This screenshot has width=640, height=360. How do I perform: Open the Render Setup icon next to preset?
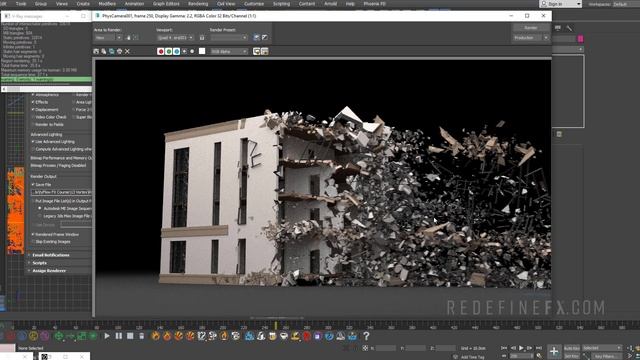(x=256, y=38)
